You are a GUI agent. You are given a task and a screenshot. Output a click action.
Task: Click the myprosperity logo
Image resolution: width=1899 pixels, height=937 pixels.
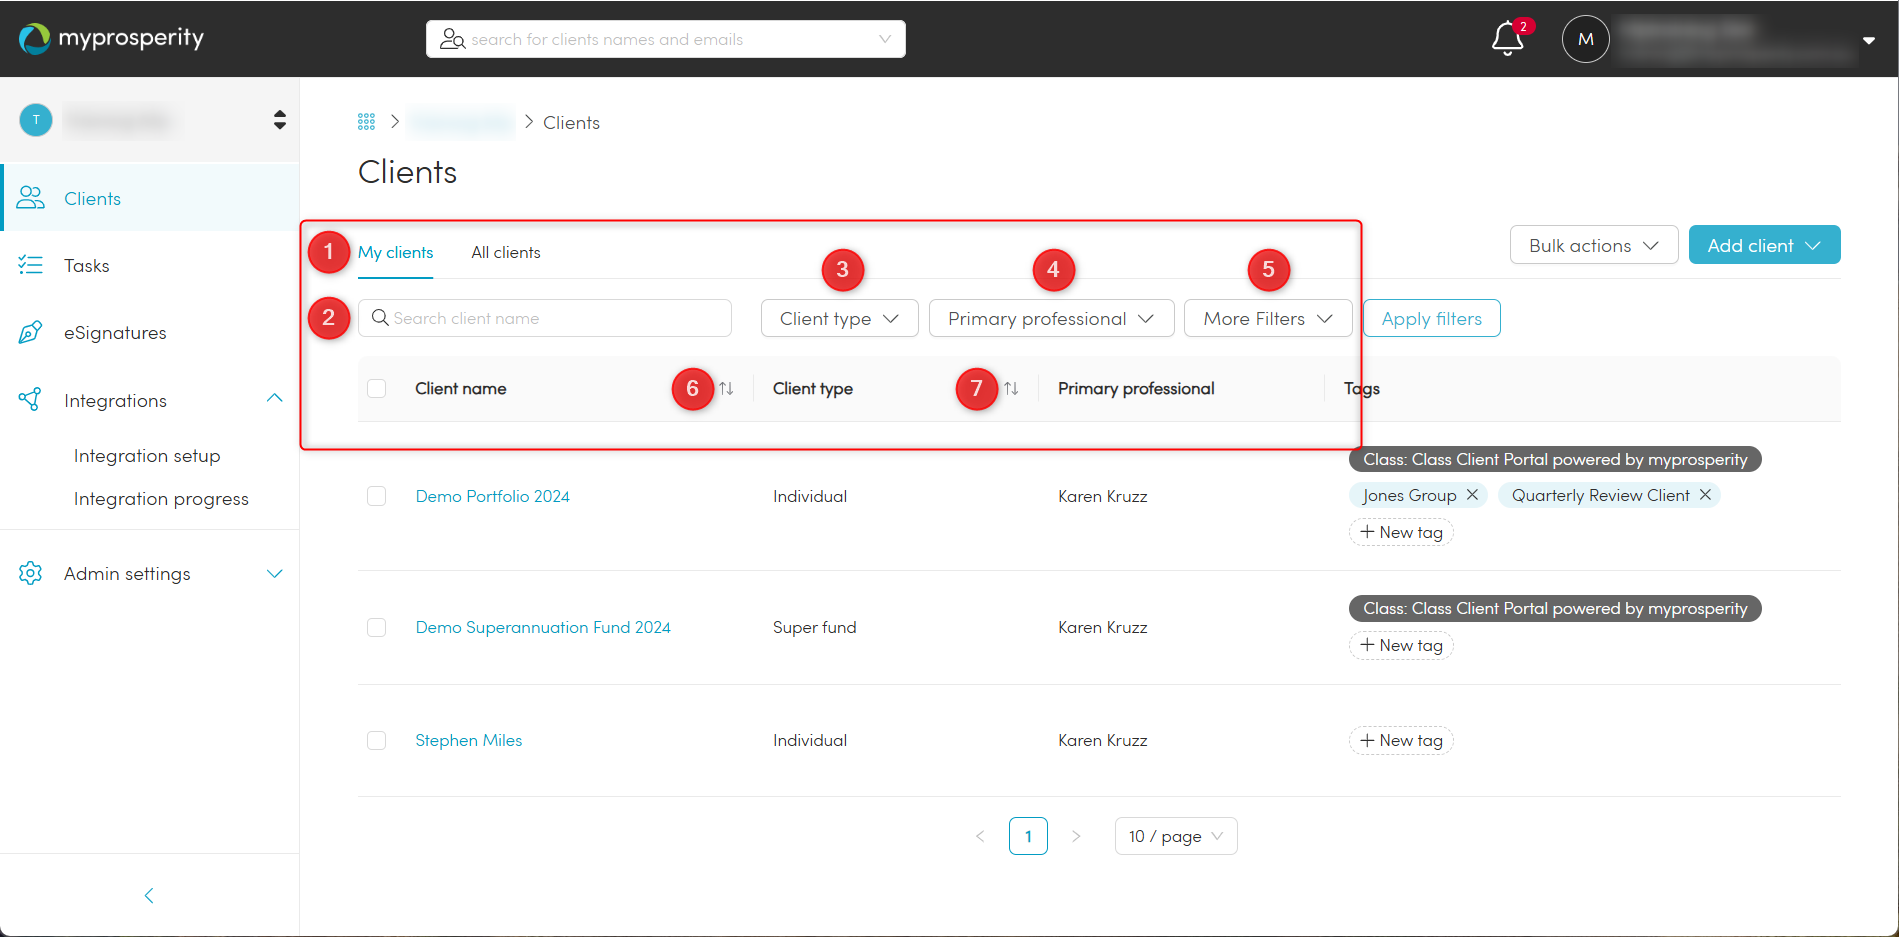(111, 38)
